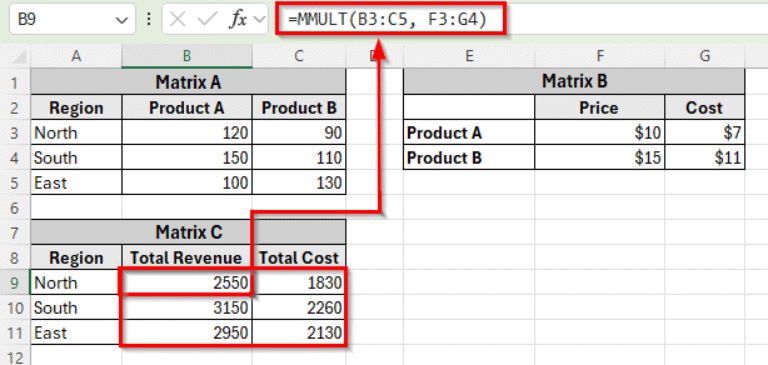Click the Matrix A title cell
This screenshot has width=768, height=365.
(x=188, y=82)
